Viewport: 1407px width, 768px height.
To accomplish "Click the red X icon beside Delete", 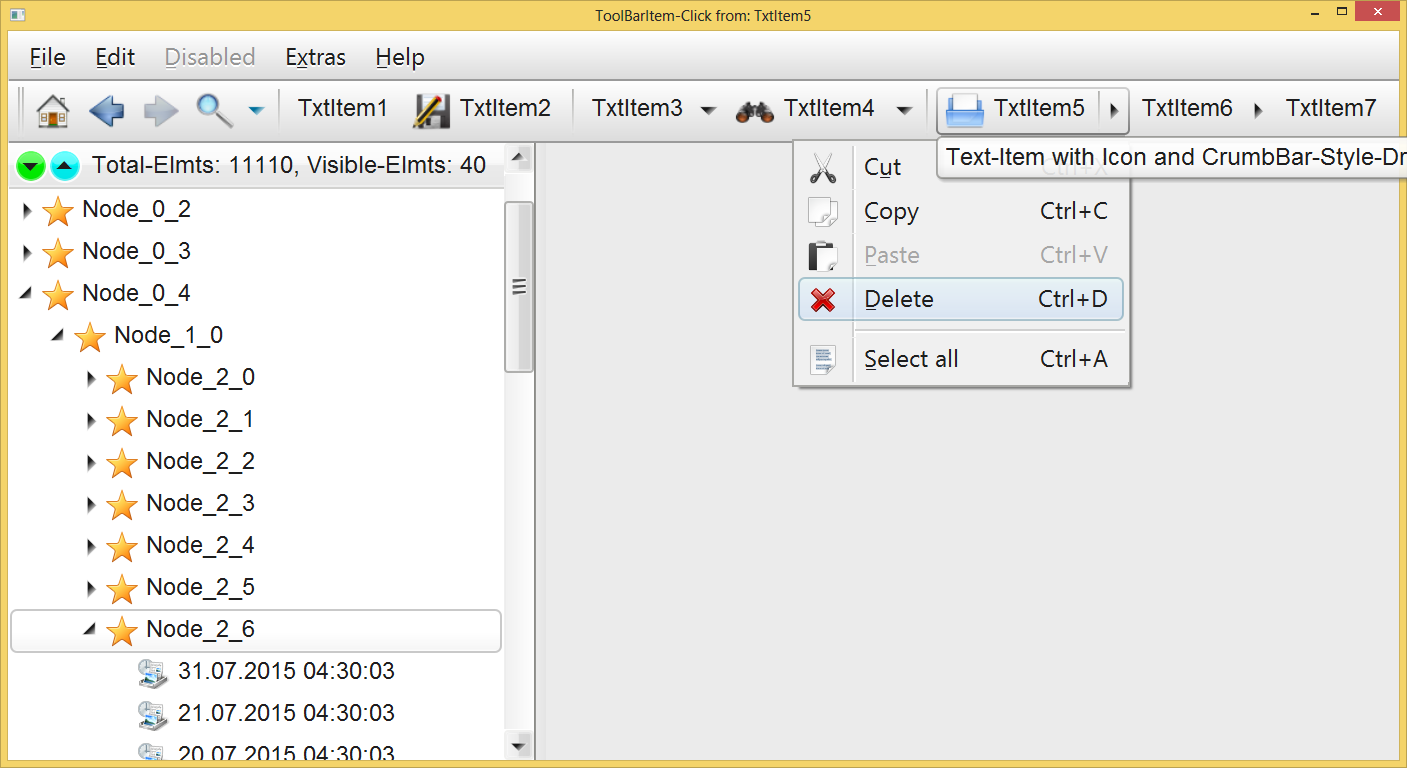I will 823,299.
